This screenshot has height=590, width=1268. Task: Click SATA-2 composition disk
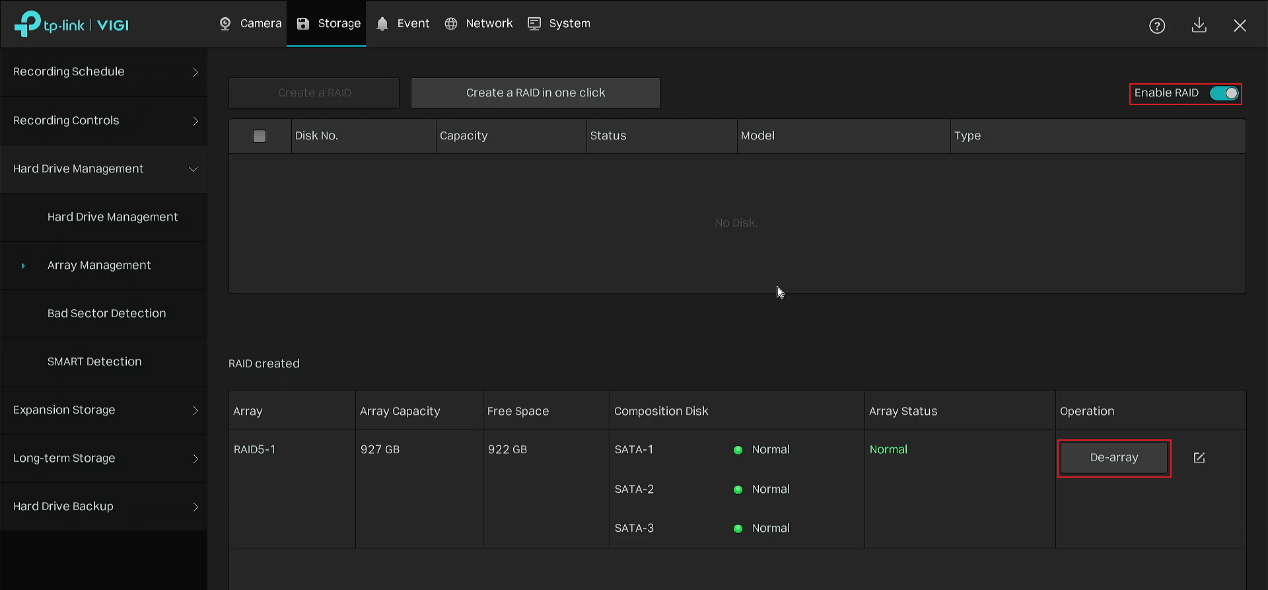coord(634,489)
